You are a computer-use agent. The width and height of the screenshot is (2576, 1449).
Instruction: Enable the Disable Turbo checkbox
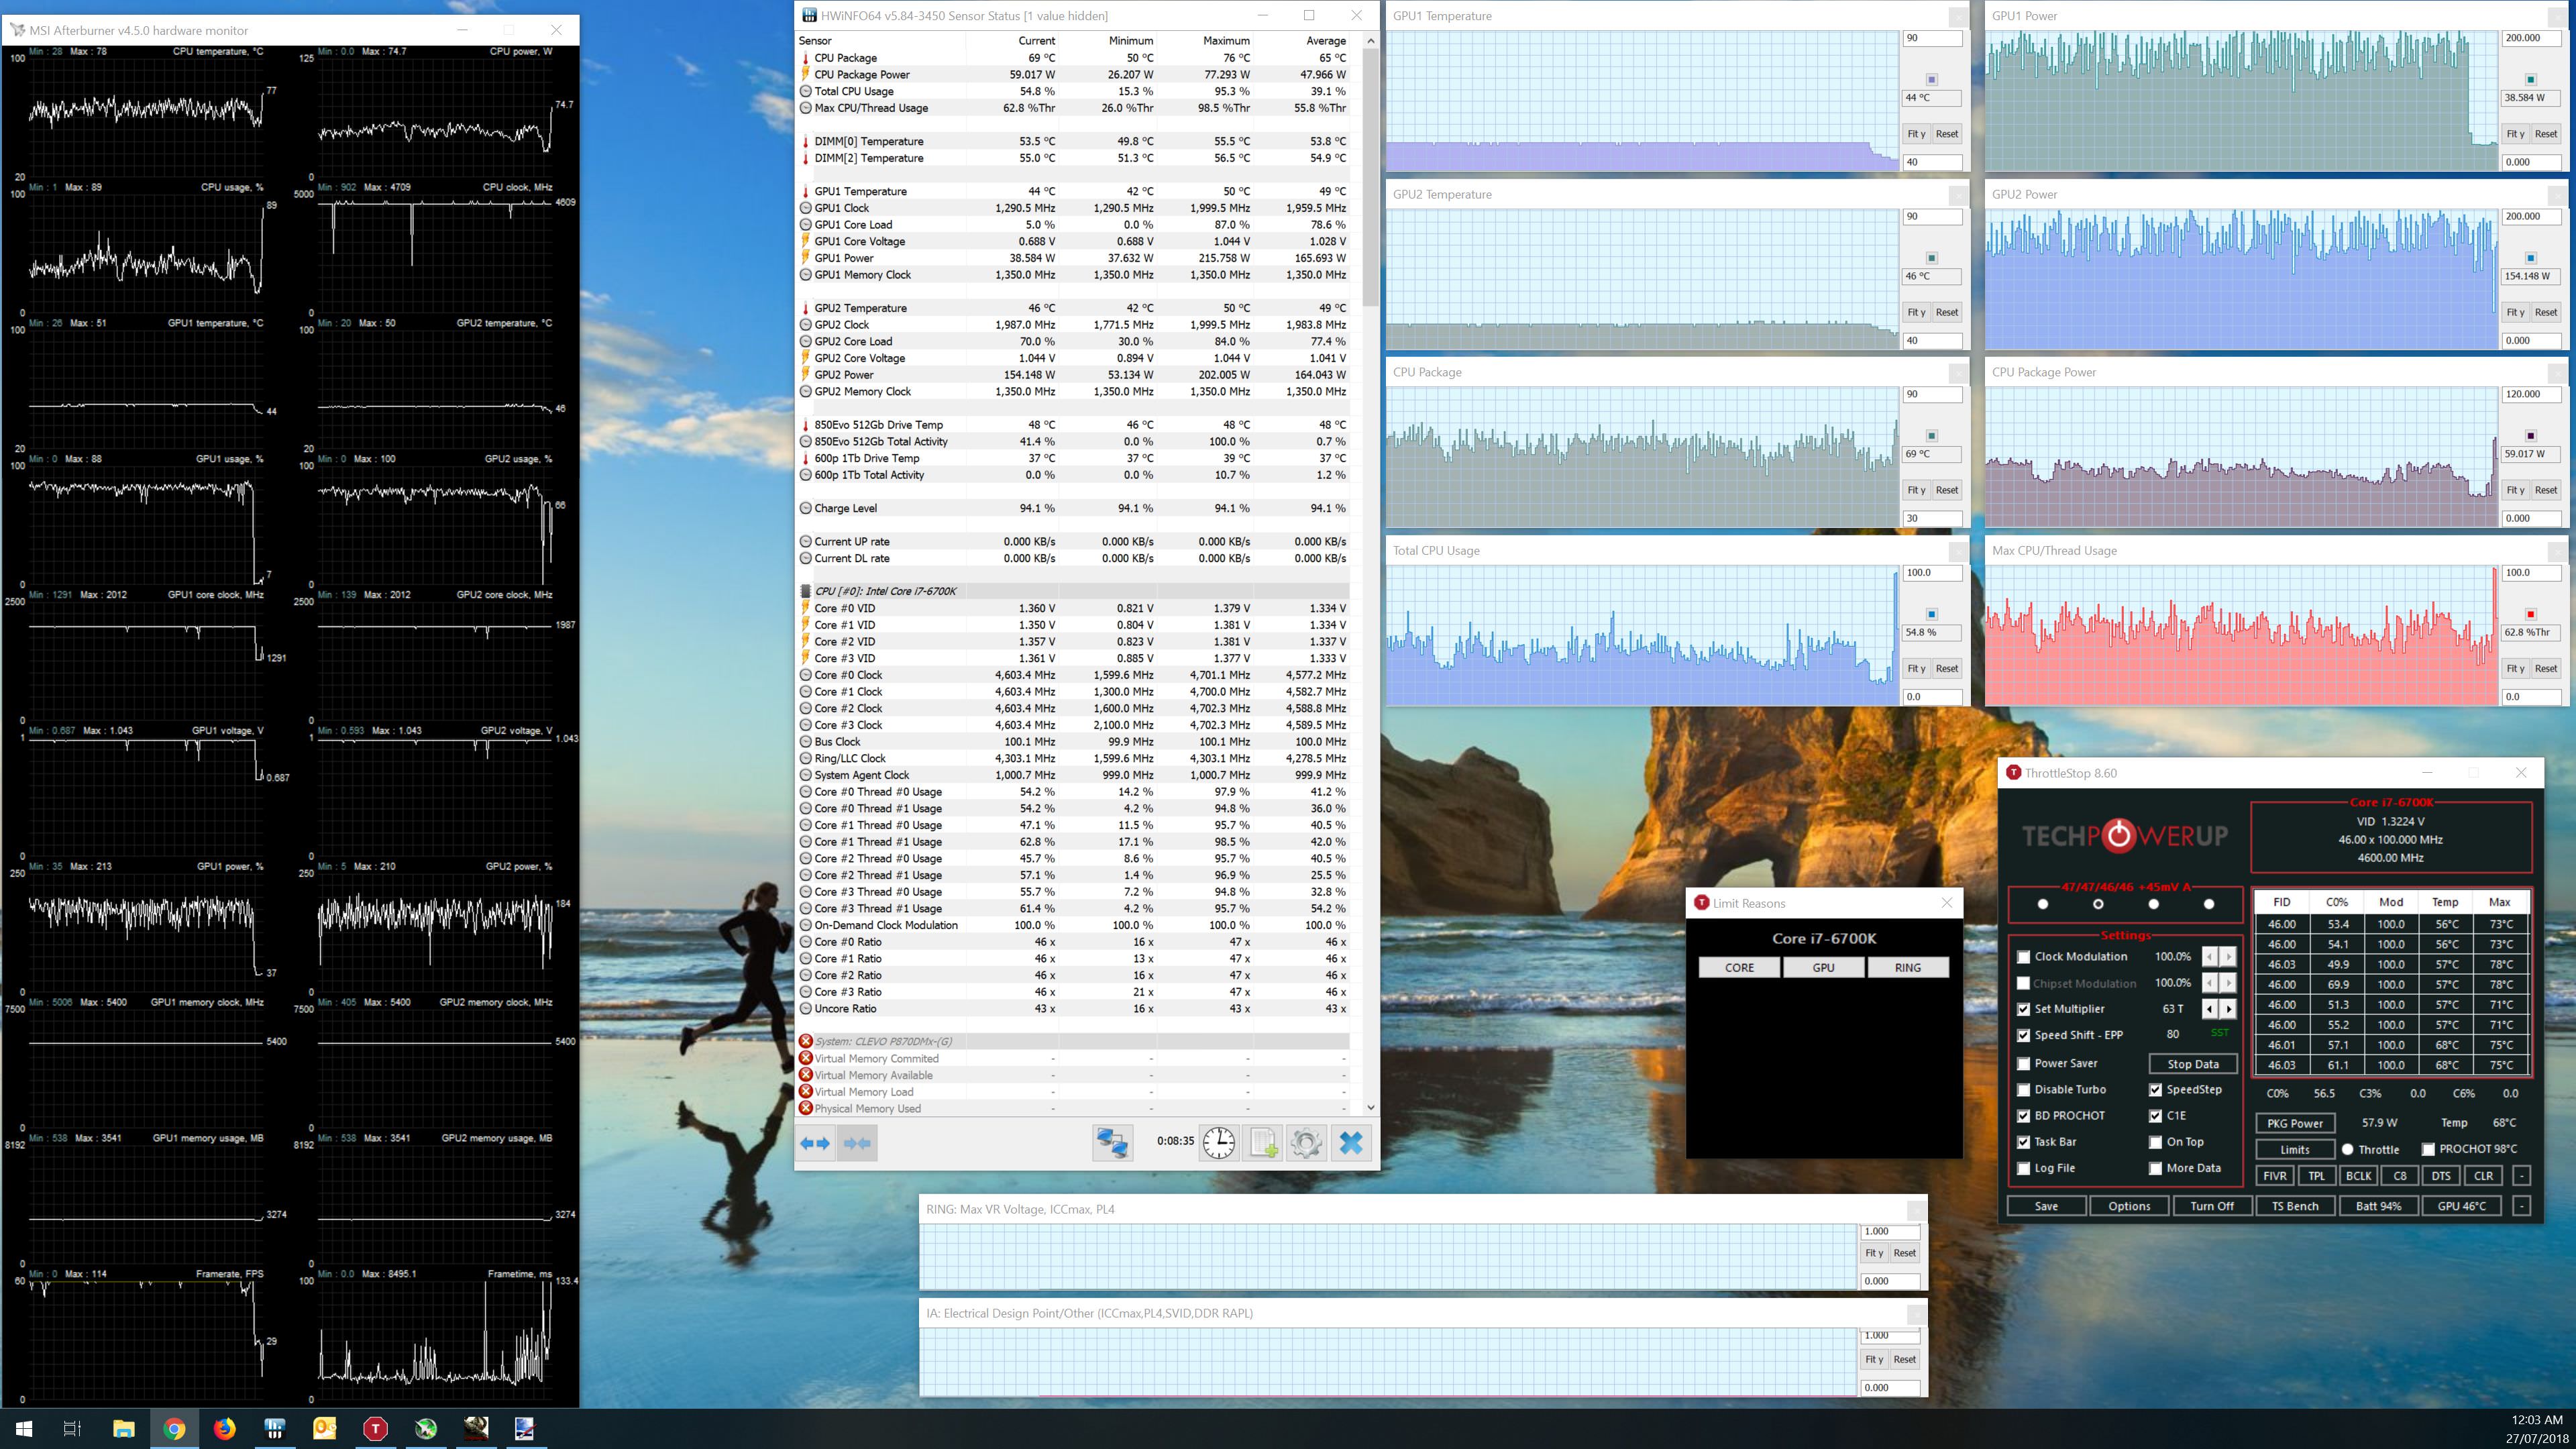[x=2024, y=1090]
